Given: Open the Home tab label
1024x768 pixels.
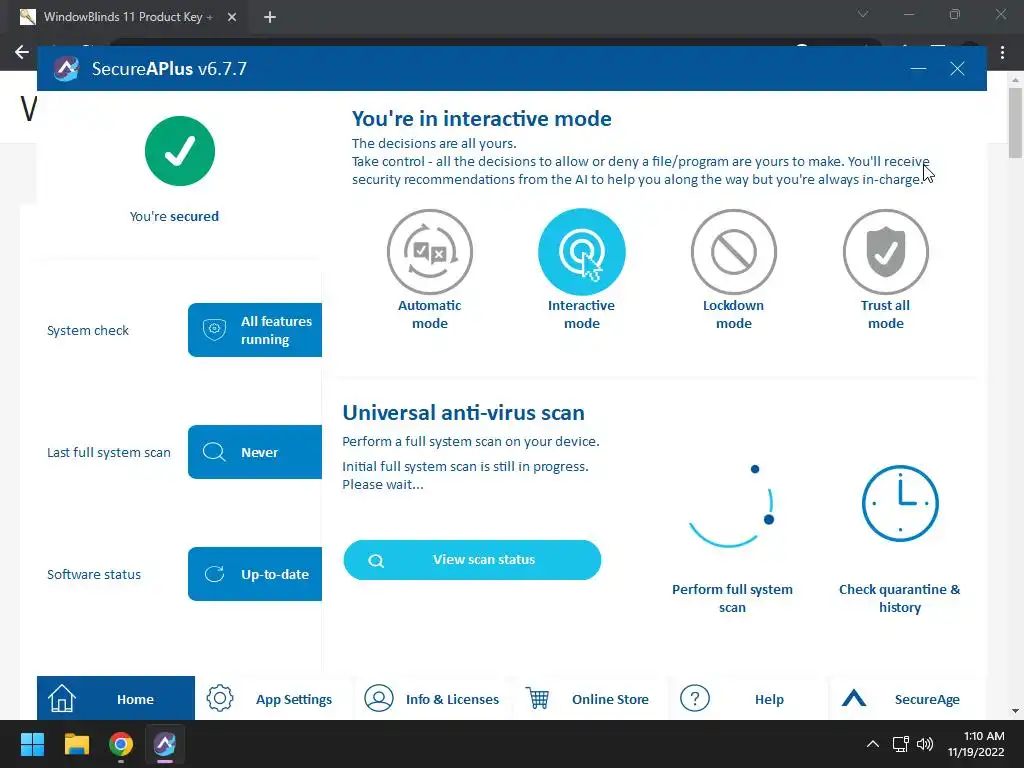Looking at the screenshot, I should point(135,699).
